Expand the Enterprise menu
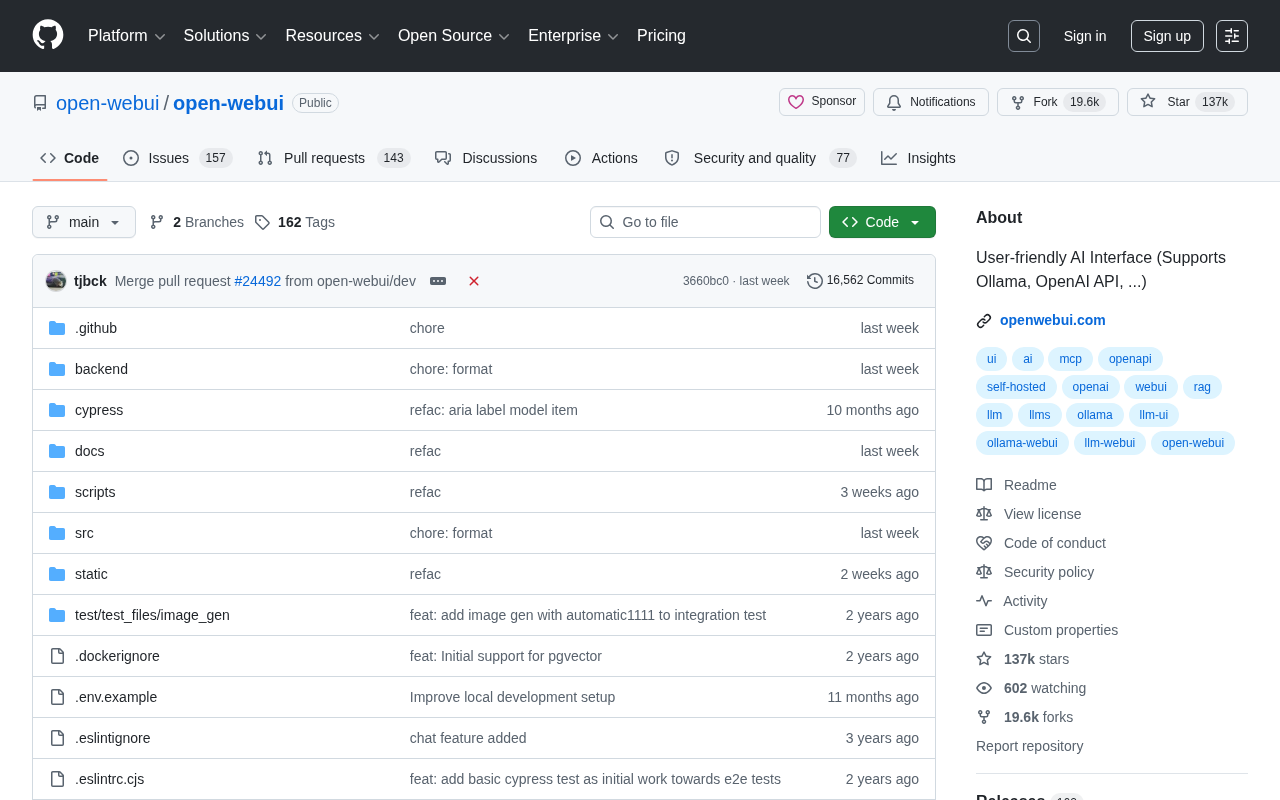The width and height of the screenshot is (1280, 800). (574, 36)
